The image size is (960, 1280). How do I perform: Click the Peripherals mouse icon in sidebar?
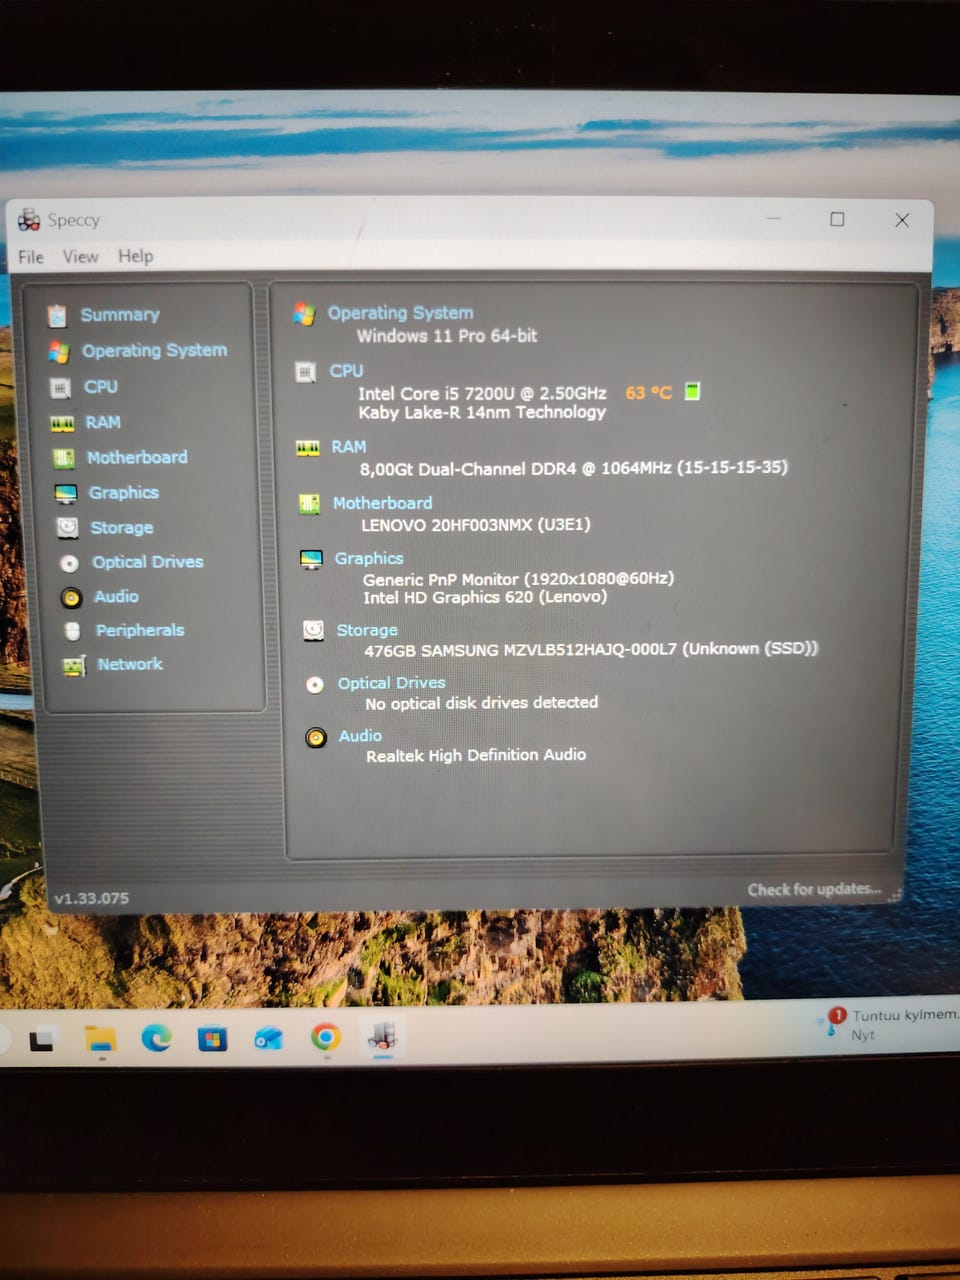click(72, 631)
